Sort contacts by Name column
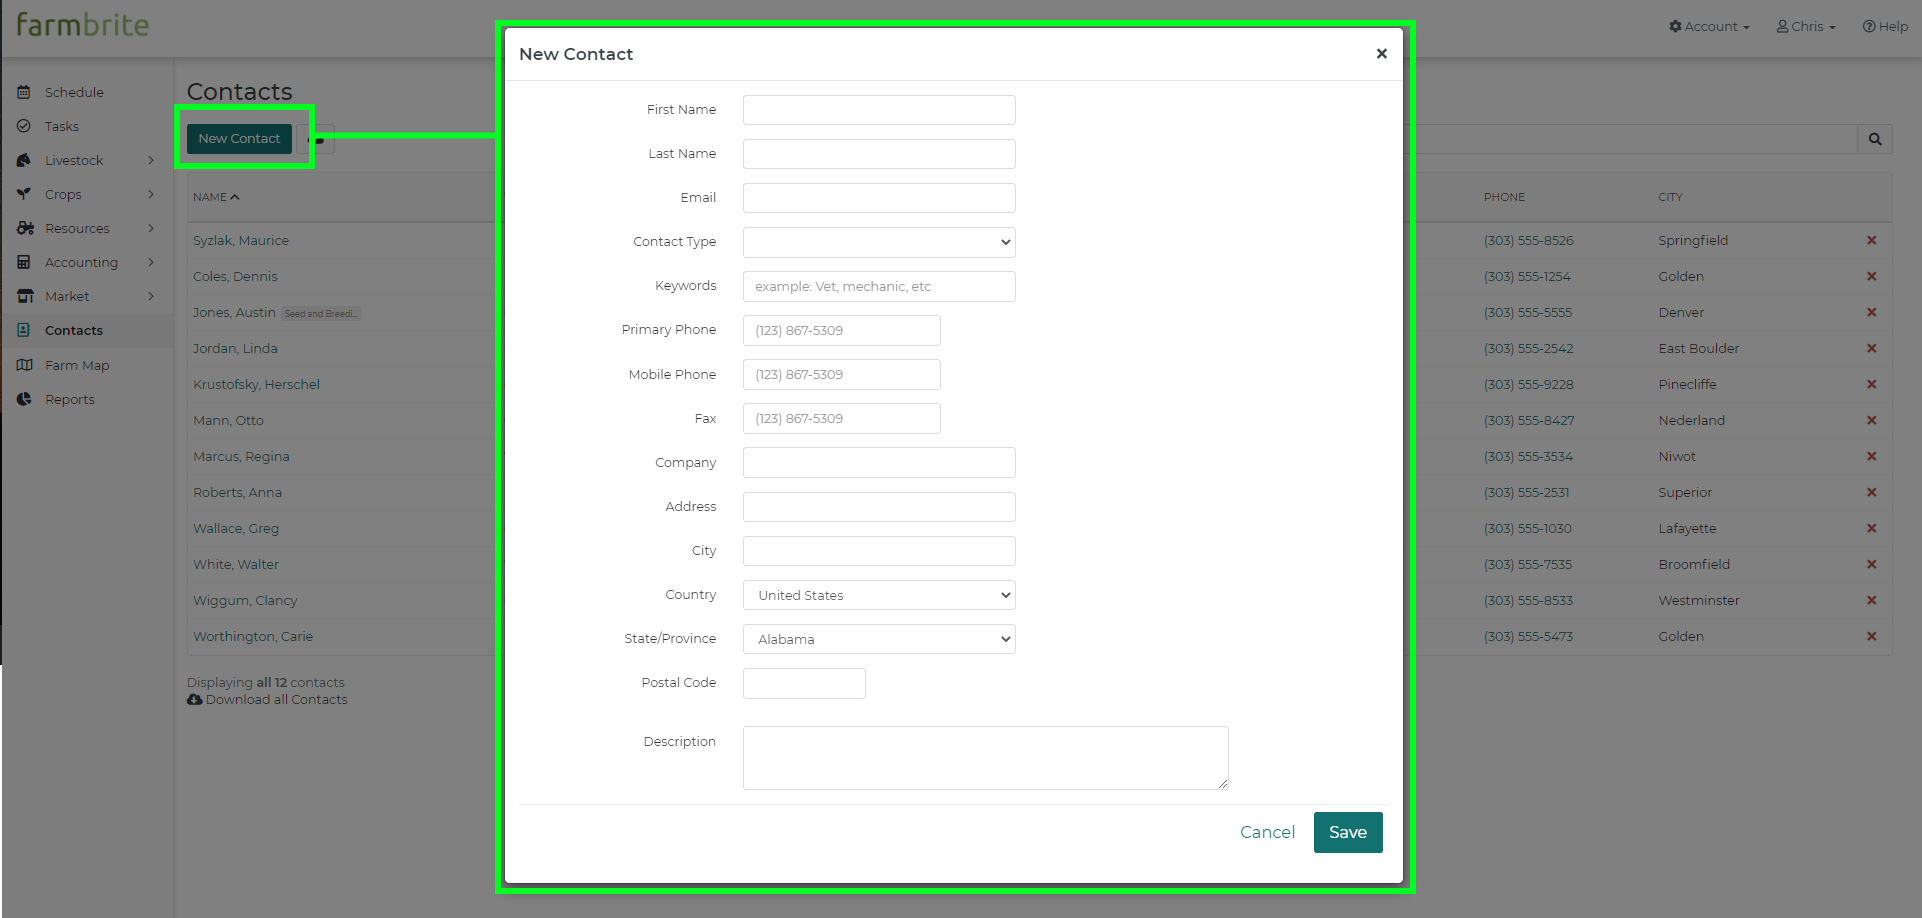1922x918 pixels. (216, 197)
